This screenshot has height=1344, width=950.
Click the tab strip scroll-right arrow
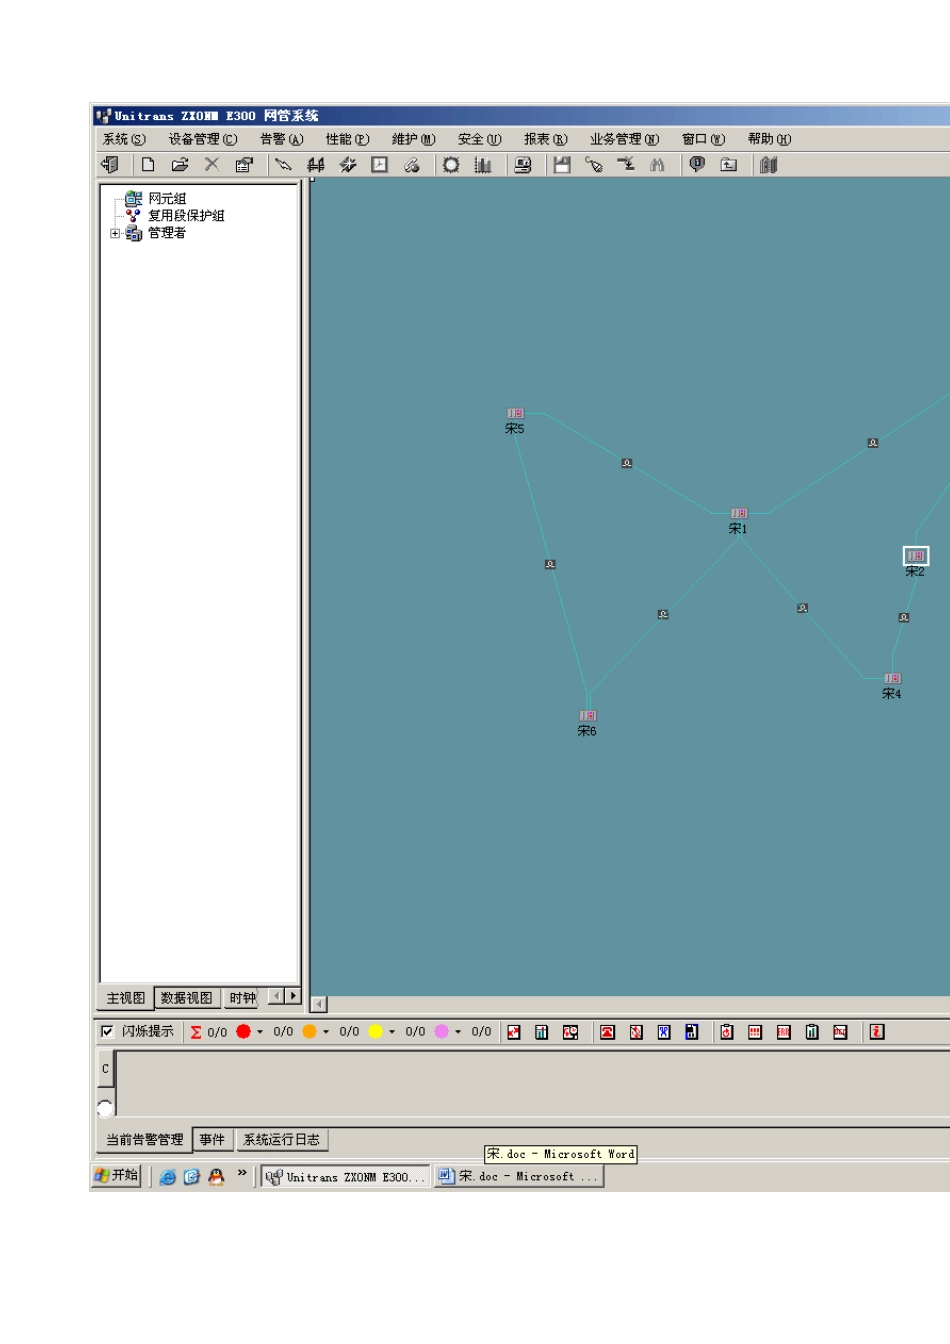click(292, 996)
